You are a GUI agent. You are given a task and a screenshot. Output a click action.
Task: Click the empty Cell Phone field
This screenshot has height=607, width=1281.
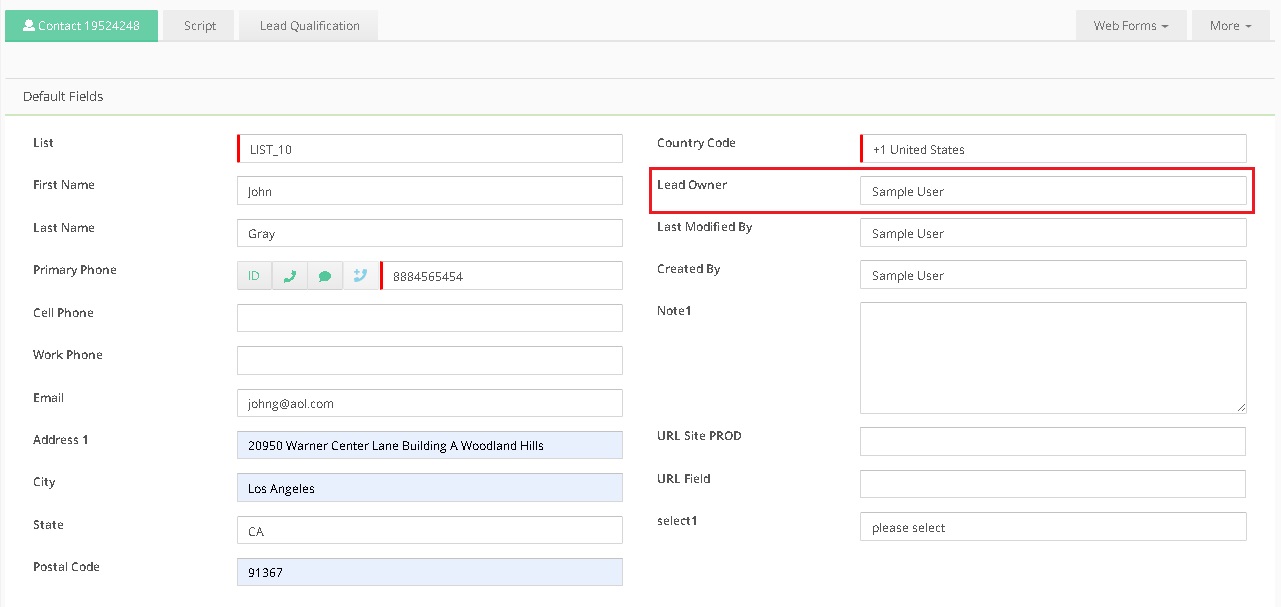[x=430, y=318]
